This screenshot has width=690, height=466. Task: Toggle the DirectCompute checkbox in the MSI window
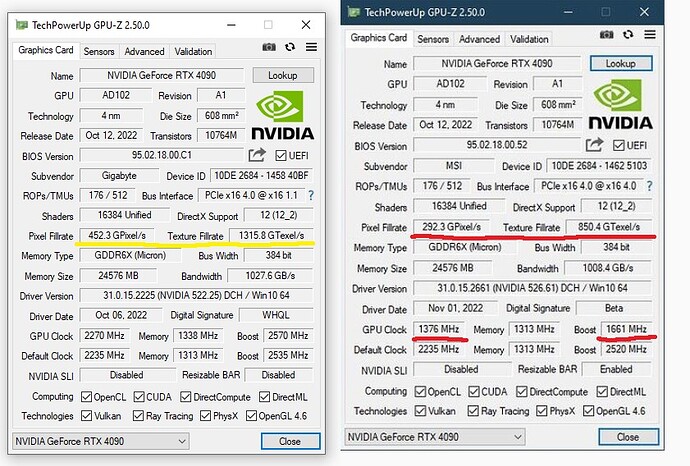pyautogui.click(x=522, y=392)
